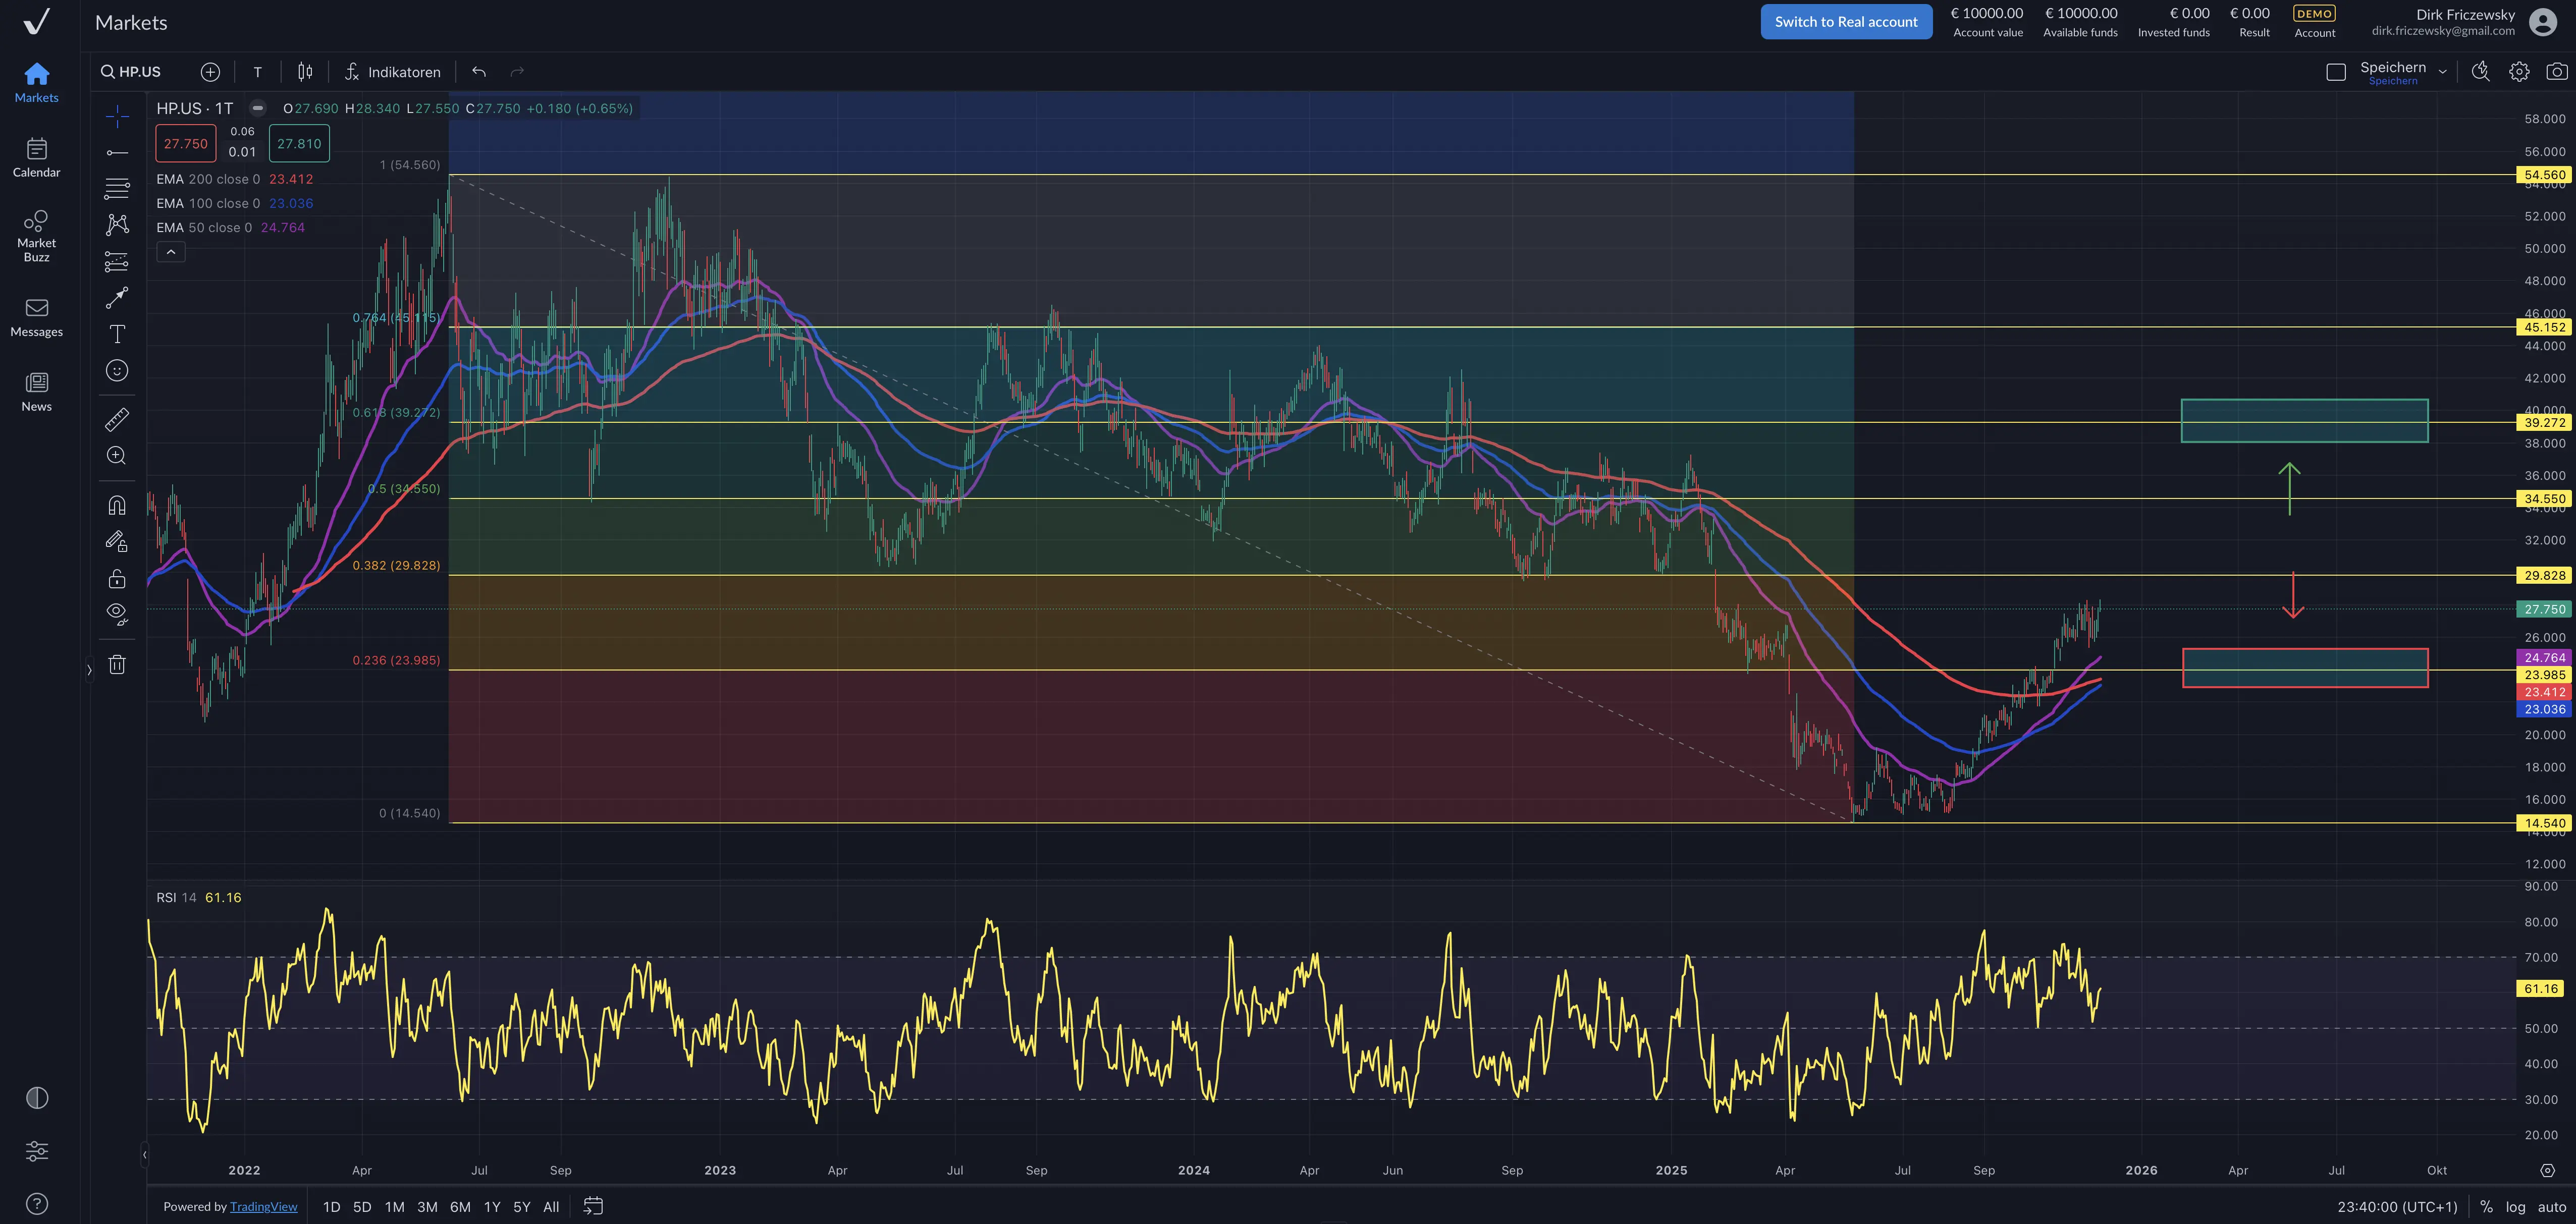Open chart settings gear icon
This screenshot has height=1224, width=2576.
pyautogui.click(x=2519, y=72)
